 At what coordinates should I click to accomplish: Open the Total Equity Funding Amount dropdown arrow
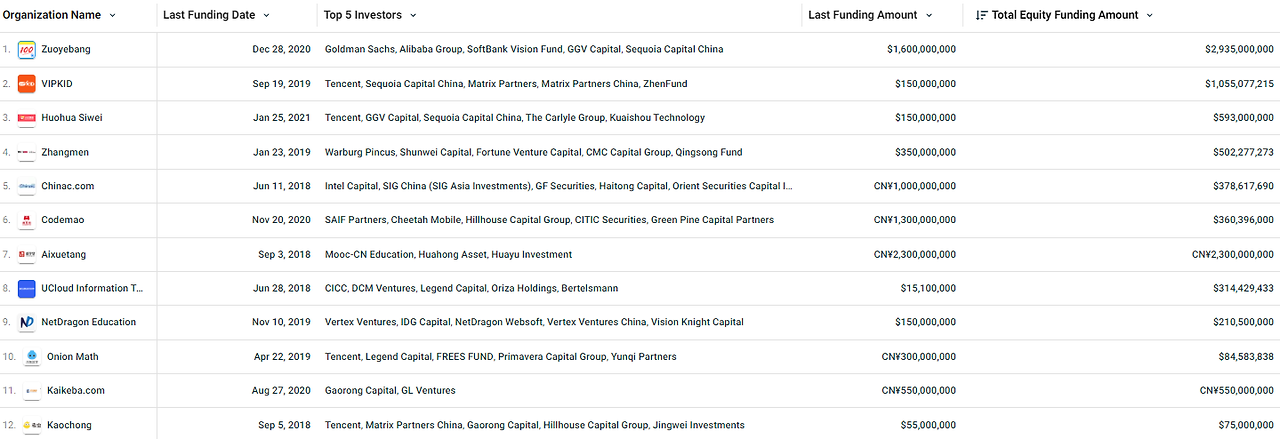[x=1149, y=16]
